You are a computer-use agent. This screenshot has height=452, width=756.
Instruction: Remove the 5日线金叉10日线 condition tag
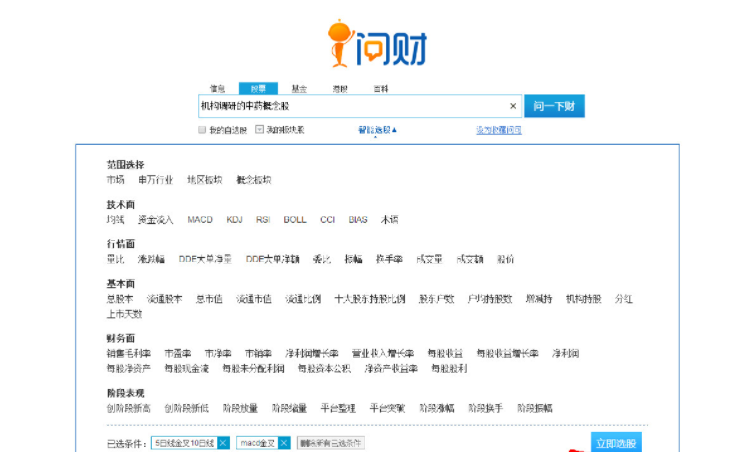coord(223,443)
